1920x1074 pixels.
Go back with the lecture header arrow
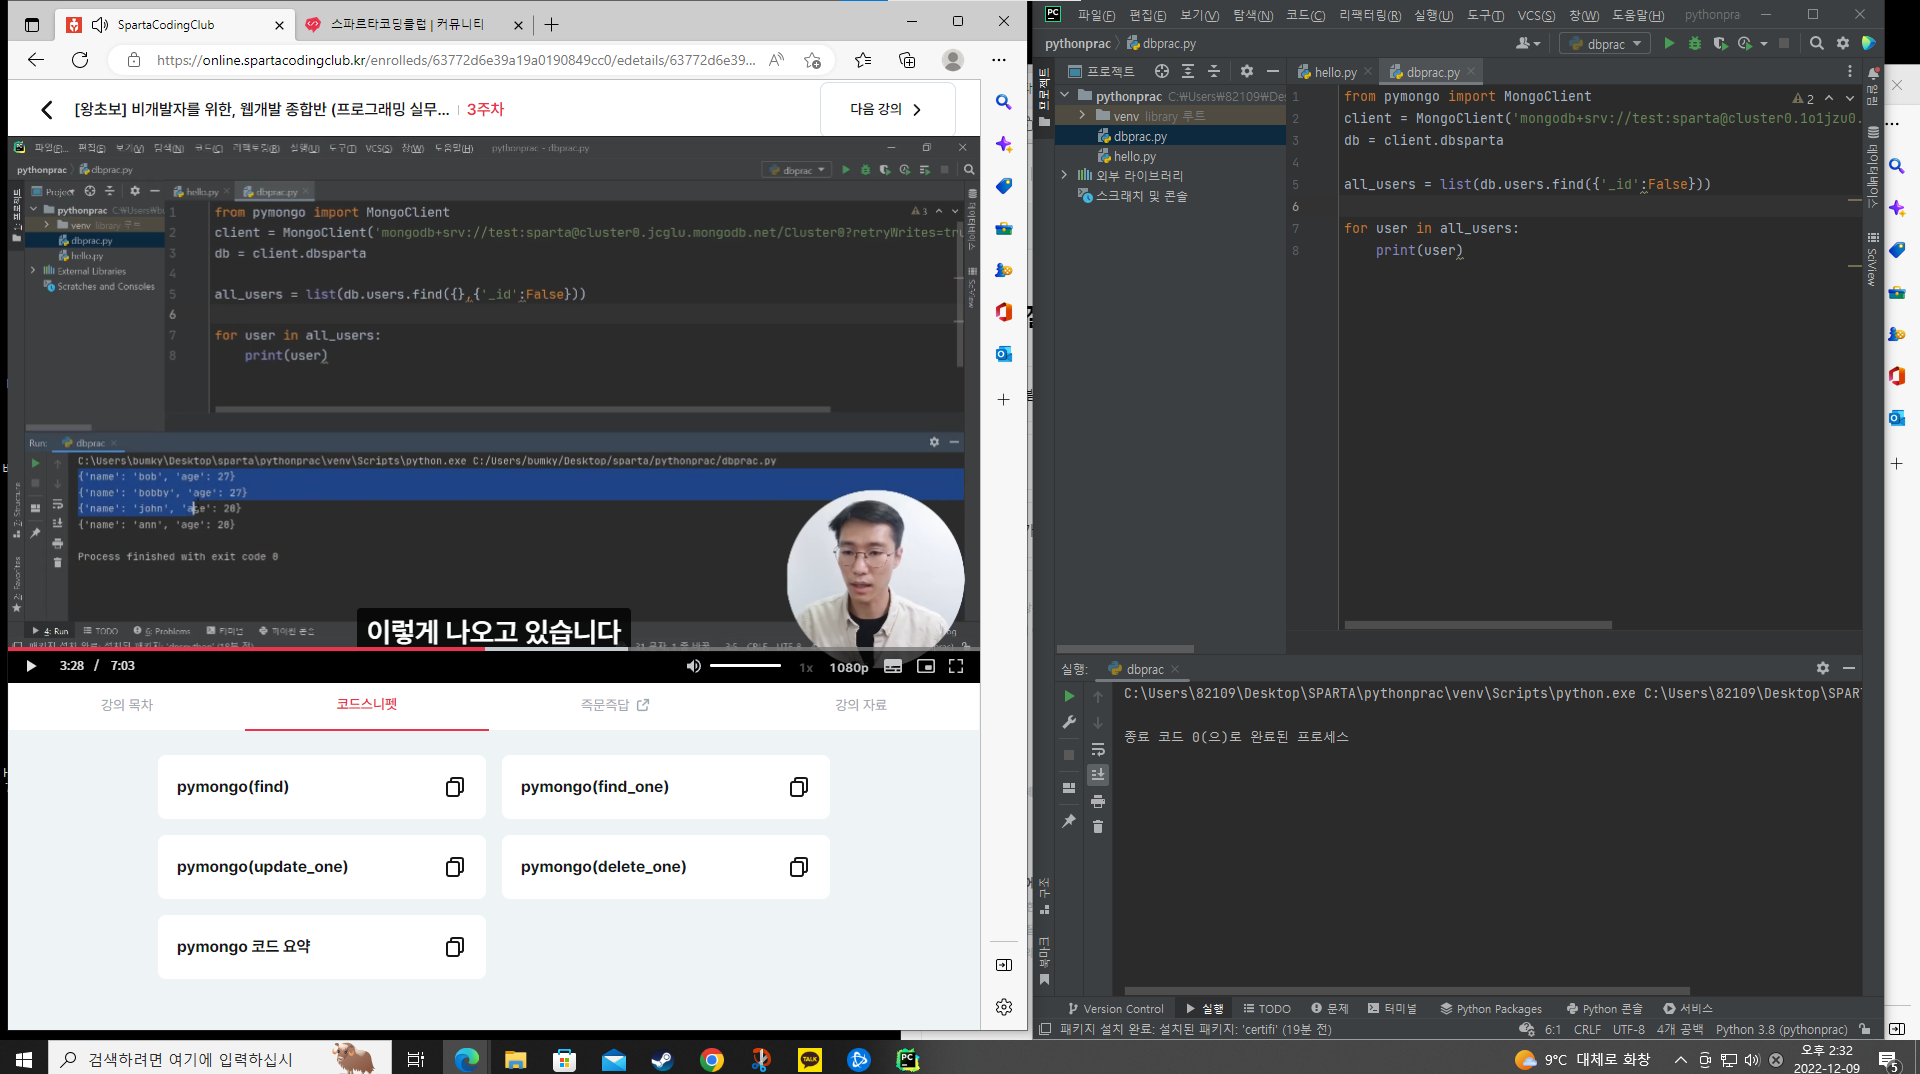click(46, 110)
